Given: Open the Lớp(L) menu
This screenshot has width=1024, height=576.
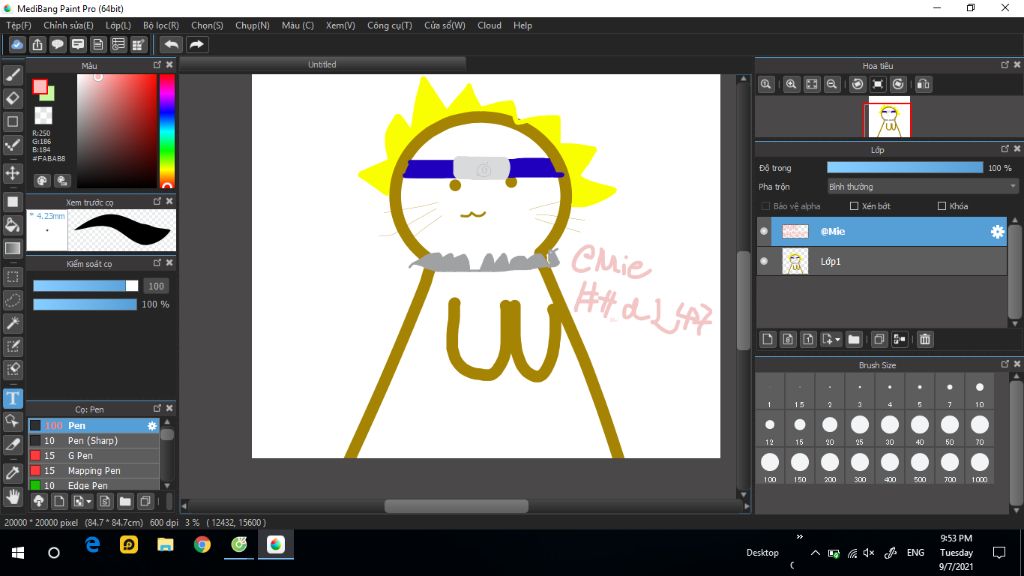Looking at the screenshot, I should pyautogui.click(x=118, y=25).
